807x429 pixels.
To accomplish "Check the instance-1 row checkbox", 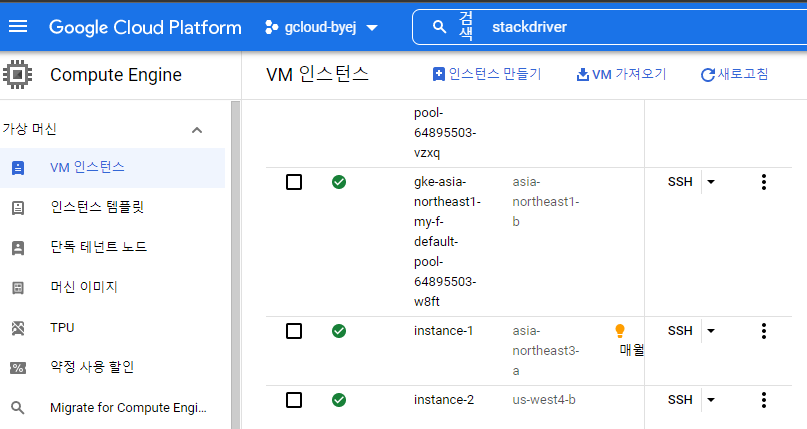I will [294, 331].
